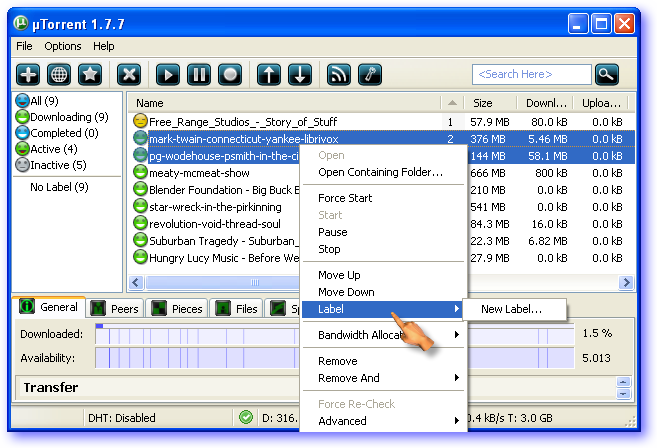The height and width of the screenshot is (448, 657).
Task: Click the search magnifier button
Action: pyautogui.click(x=606, y=75)
